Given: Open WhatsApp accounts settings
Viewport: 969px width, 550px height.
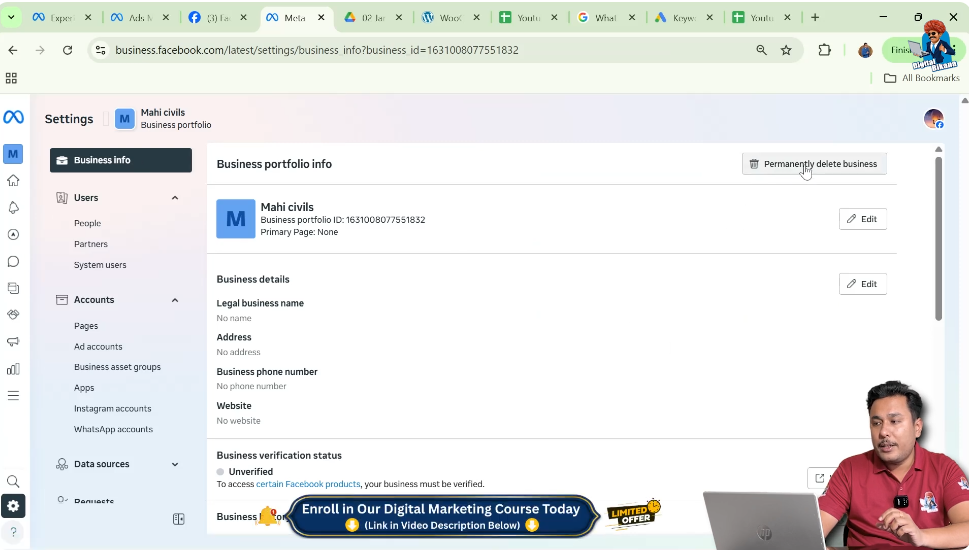Looking at the screenshot, I should (x=113, y=429).
